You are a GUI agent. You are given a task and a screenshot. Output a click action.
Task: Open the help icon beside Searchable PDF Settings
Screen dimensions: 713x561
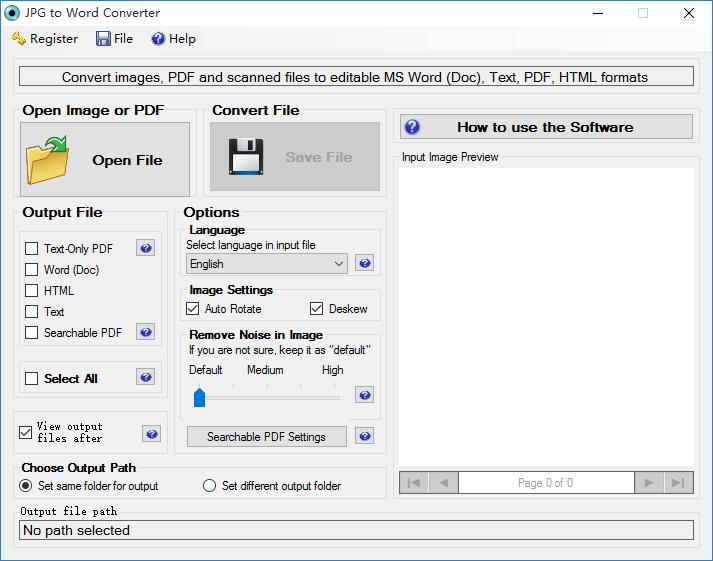click(x=364, y=436)
